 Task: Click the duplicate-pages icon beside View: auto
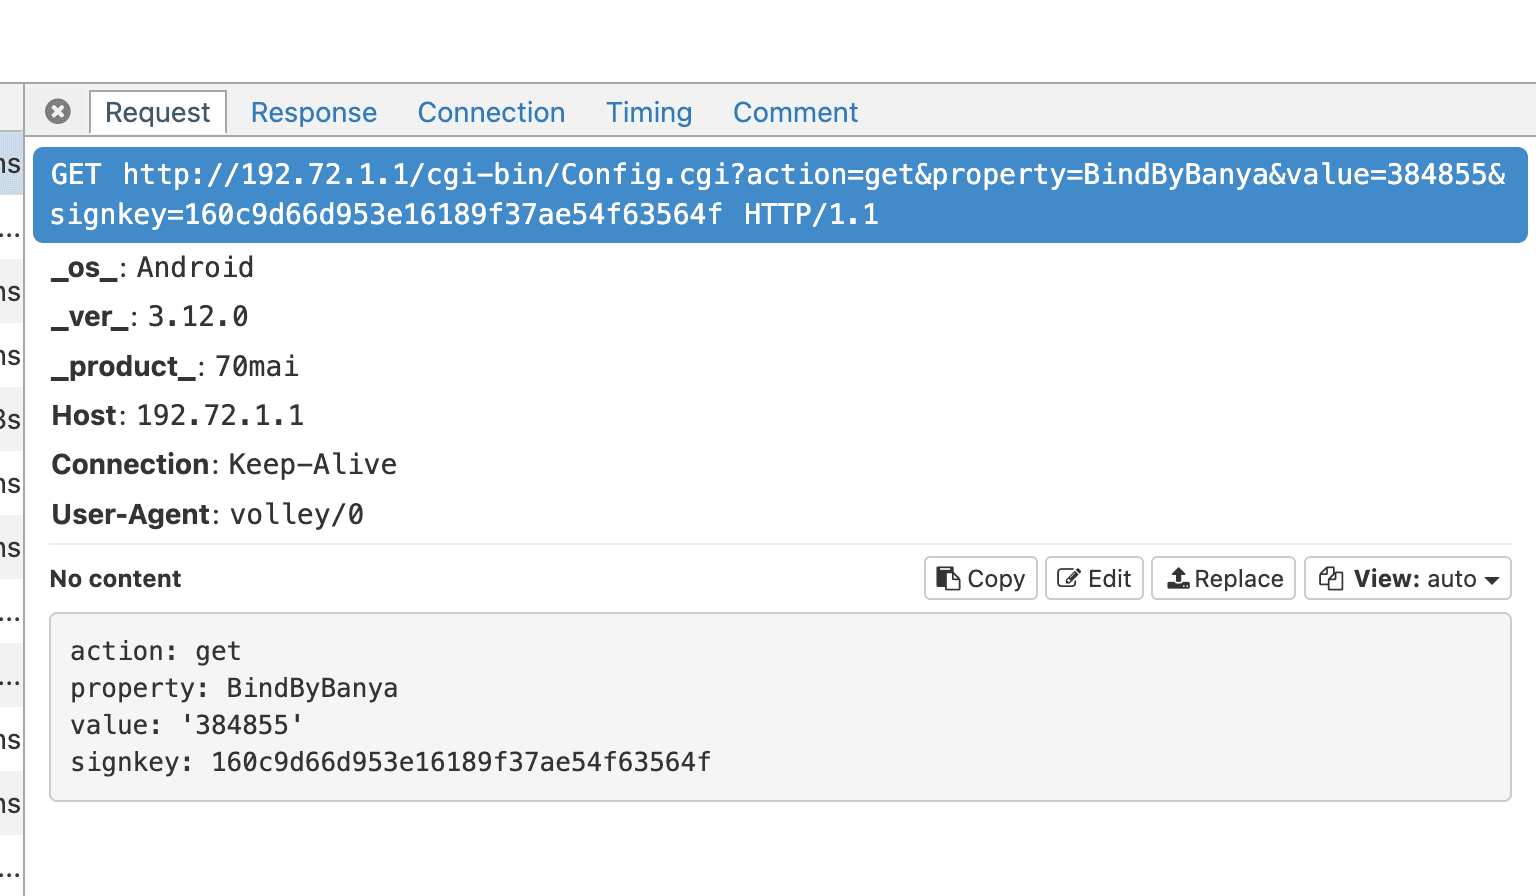(1330, 578)
